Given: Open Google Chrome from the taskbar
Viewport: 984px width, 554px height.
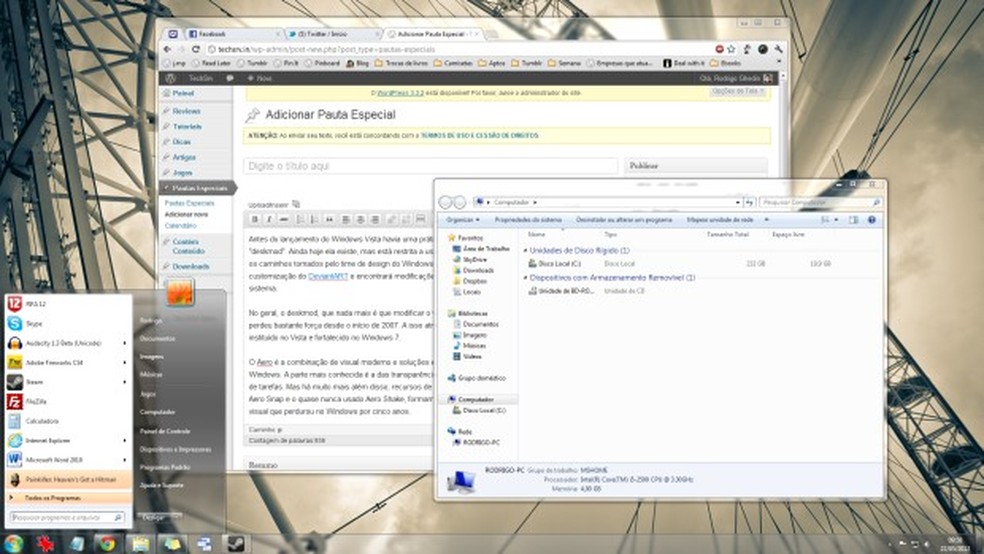Looking at the screenshot, I should (108, 543).
